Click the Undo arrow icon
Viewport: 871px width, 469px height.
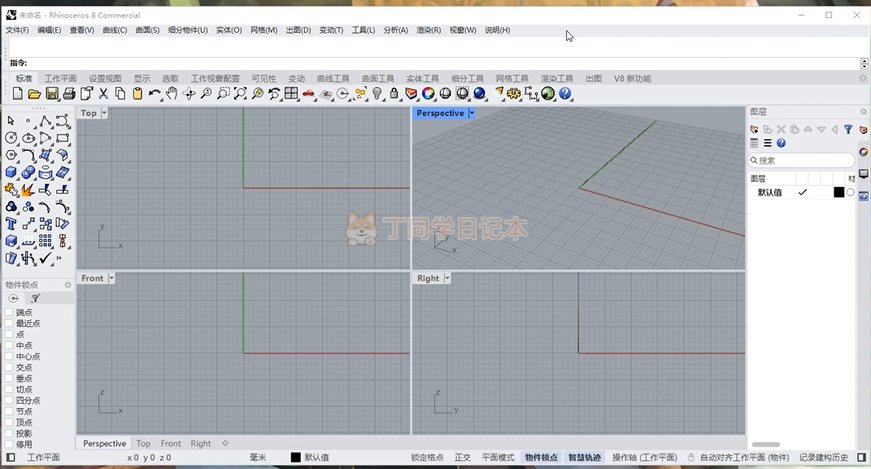(154, 94)
